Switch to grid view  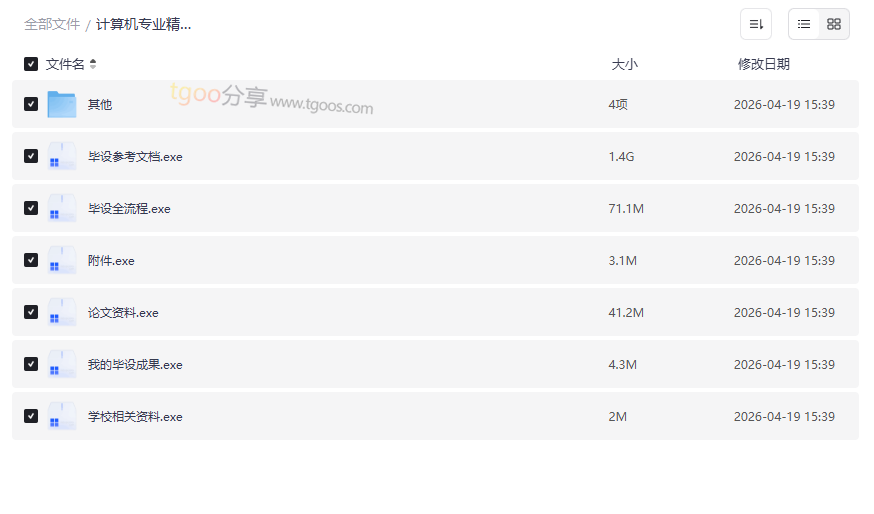(834, 24)
